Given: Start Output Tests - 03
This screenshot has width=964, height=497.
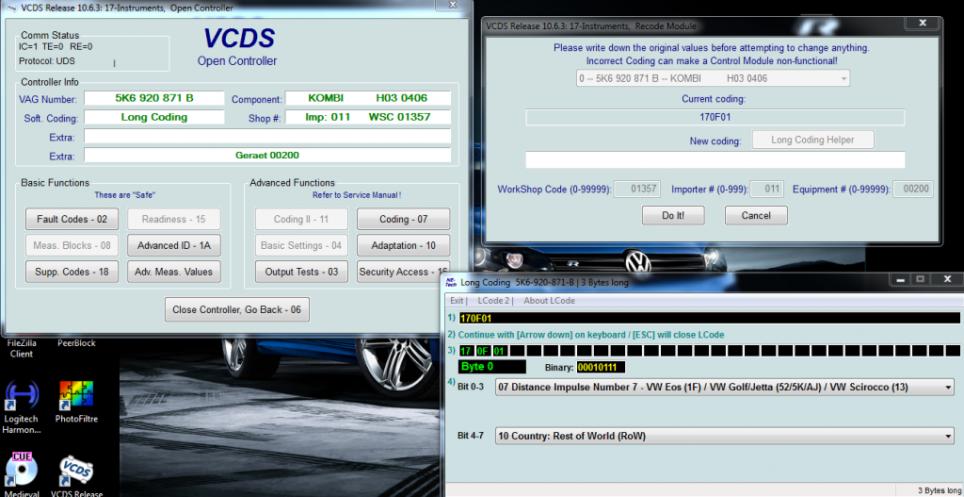Looking at the screenshot, I should (x=301, y=272).
